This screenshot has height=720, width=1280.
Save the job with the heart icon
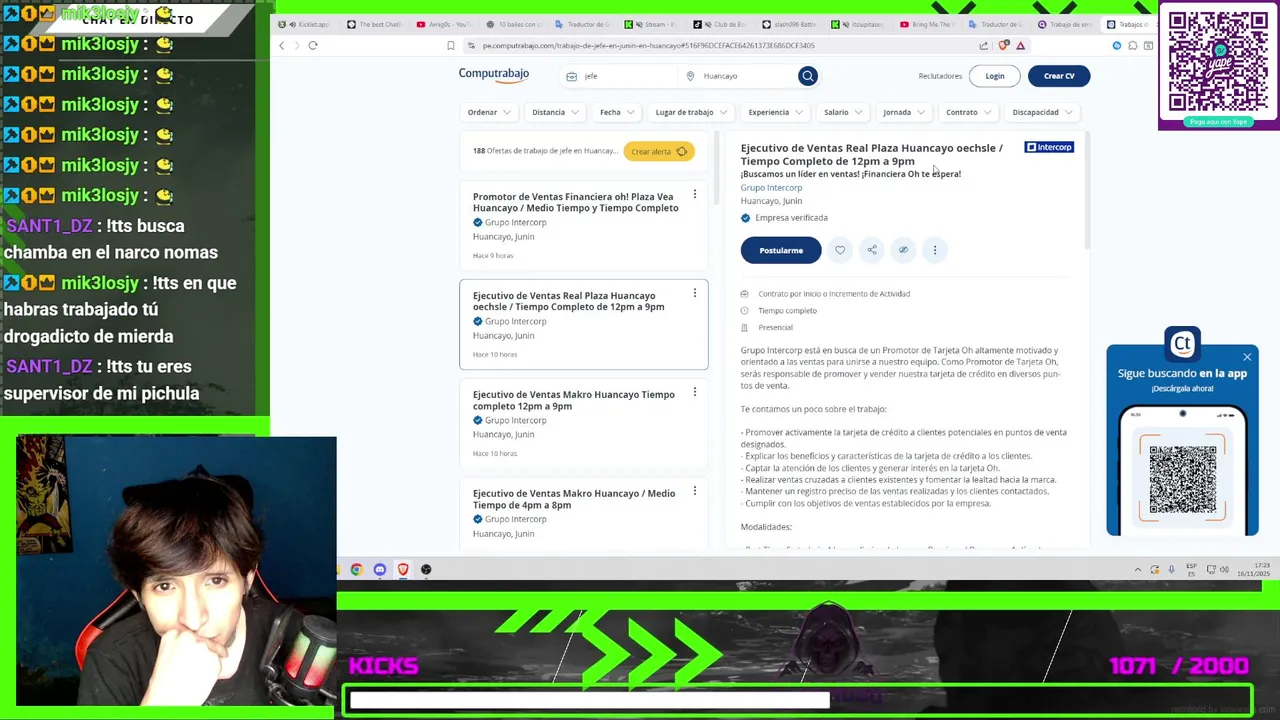840,250
